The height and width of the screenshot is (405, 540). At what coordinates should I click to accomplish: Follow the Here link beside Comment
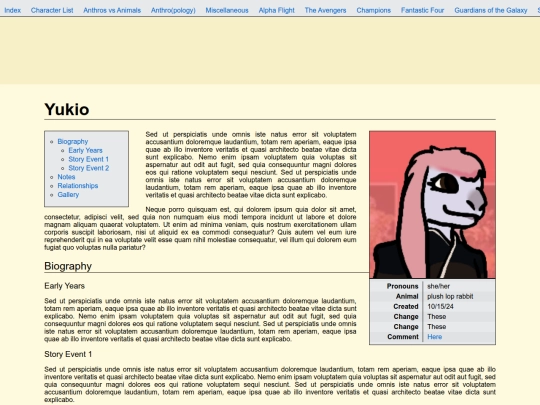(x=435, y=337)
